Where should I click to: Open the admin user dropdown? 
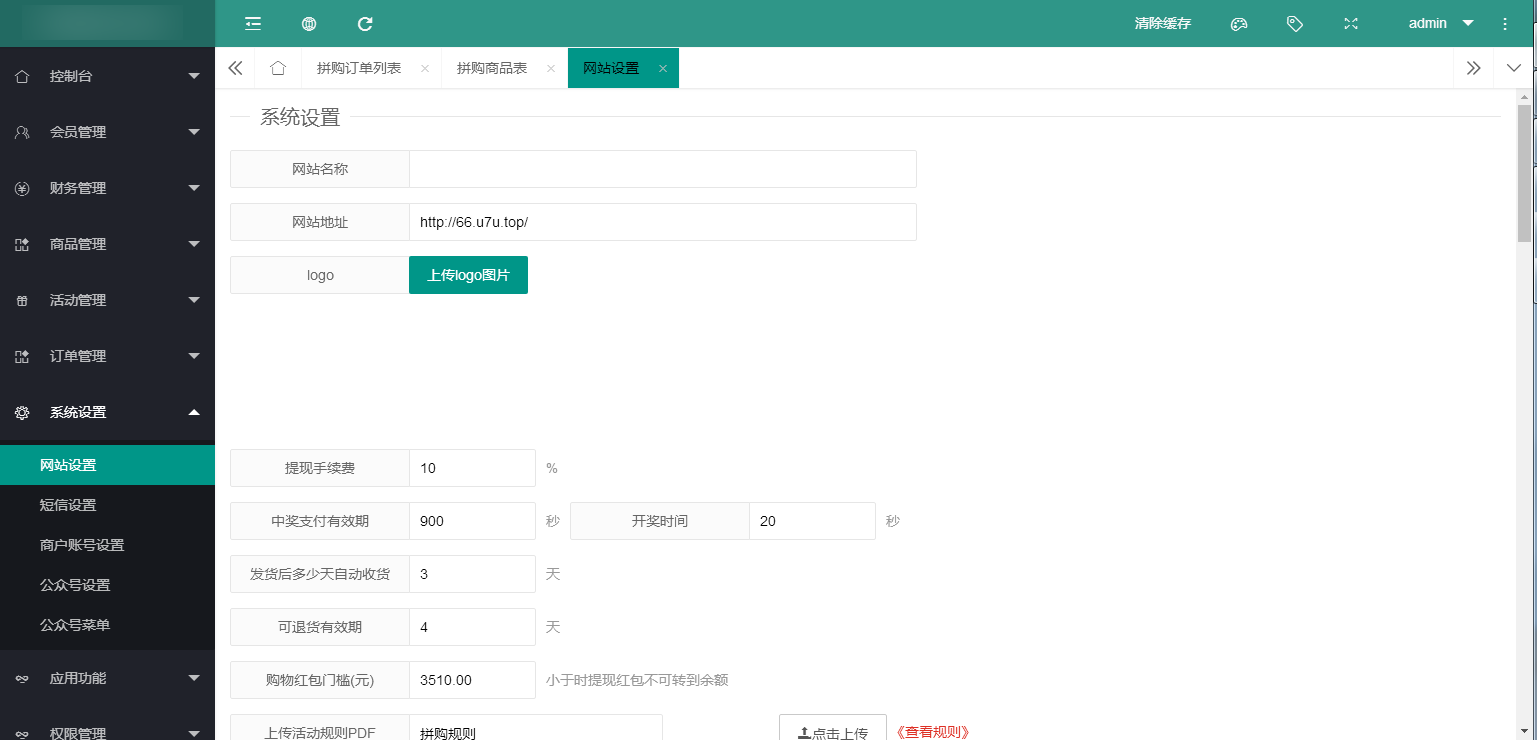1441,23
